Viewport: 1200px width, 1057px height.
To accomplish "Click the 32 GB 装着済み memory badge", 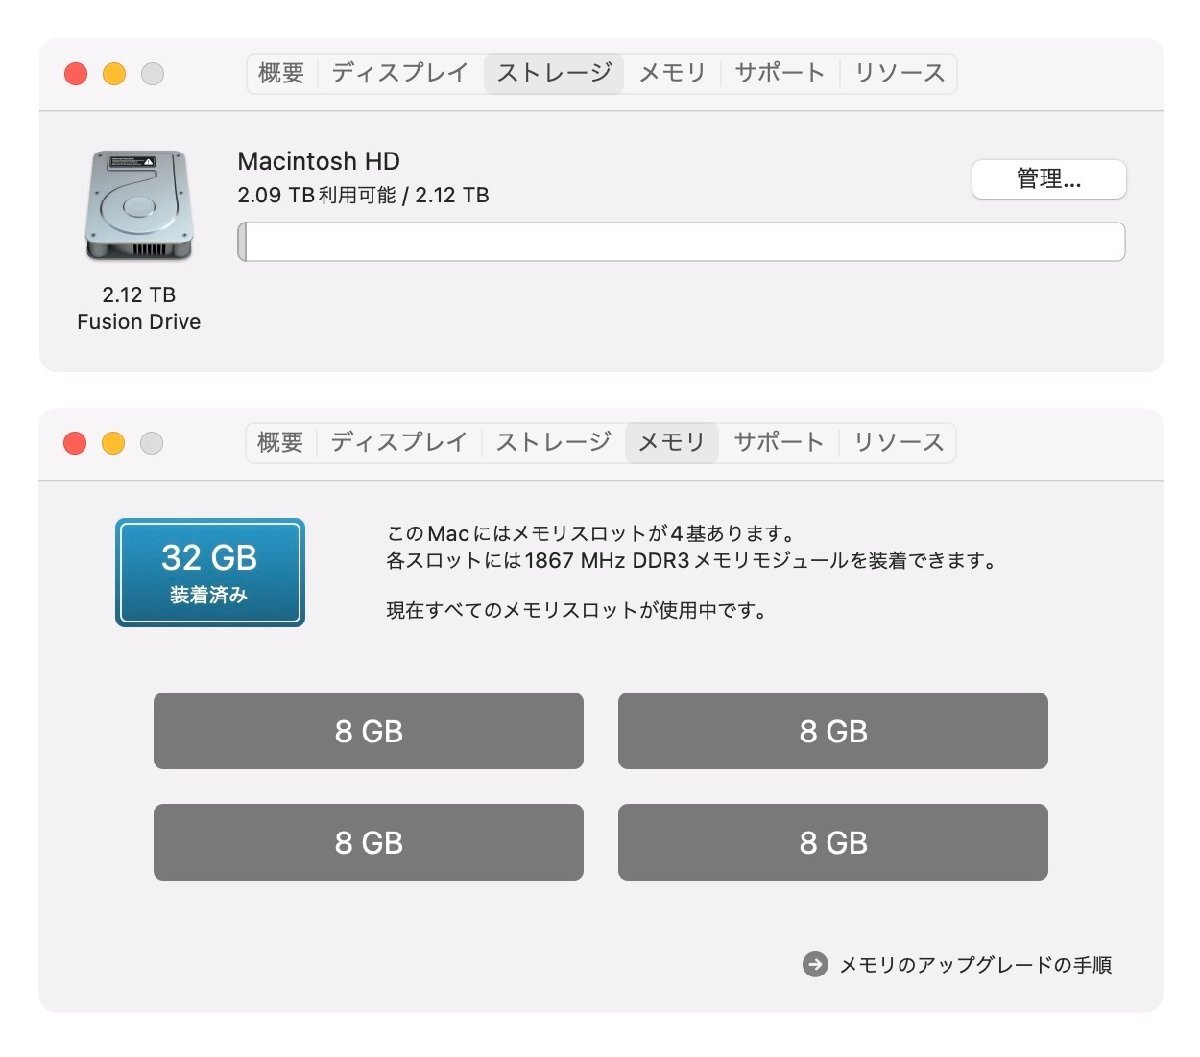I will tap(209, 573).
